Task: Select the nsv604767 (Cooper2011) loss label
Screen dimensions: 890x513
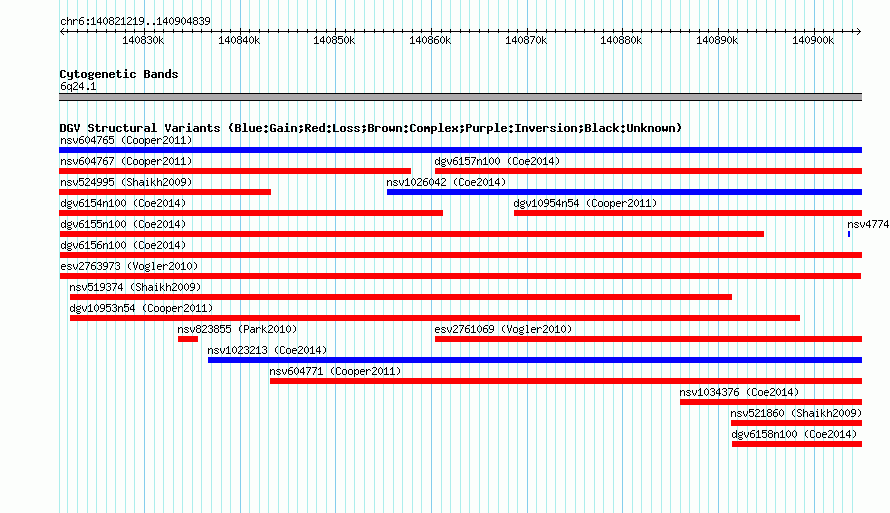Action: [x=126, y=161]
